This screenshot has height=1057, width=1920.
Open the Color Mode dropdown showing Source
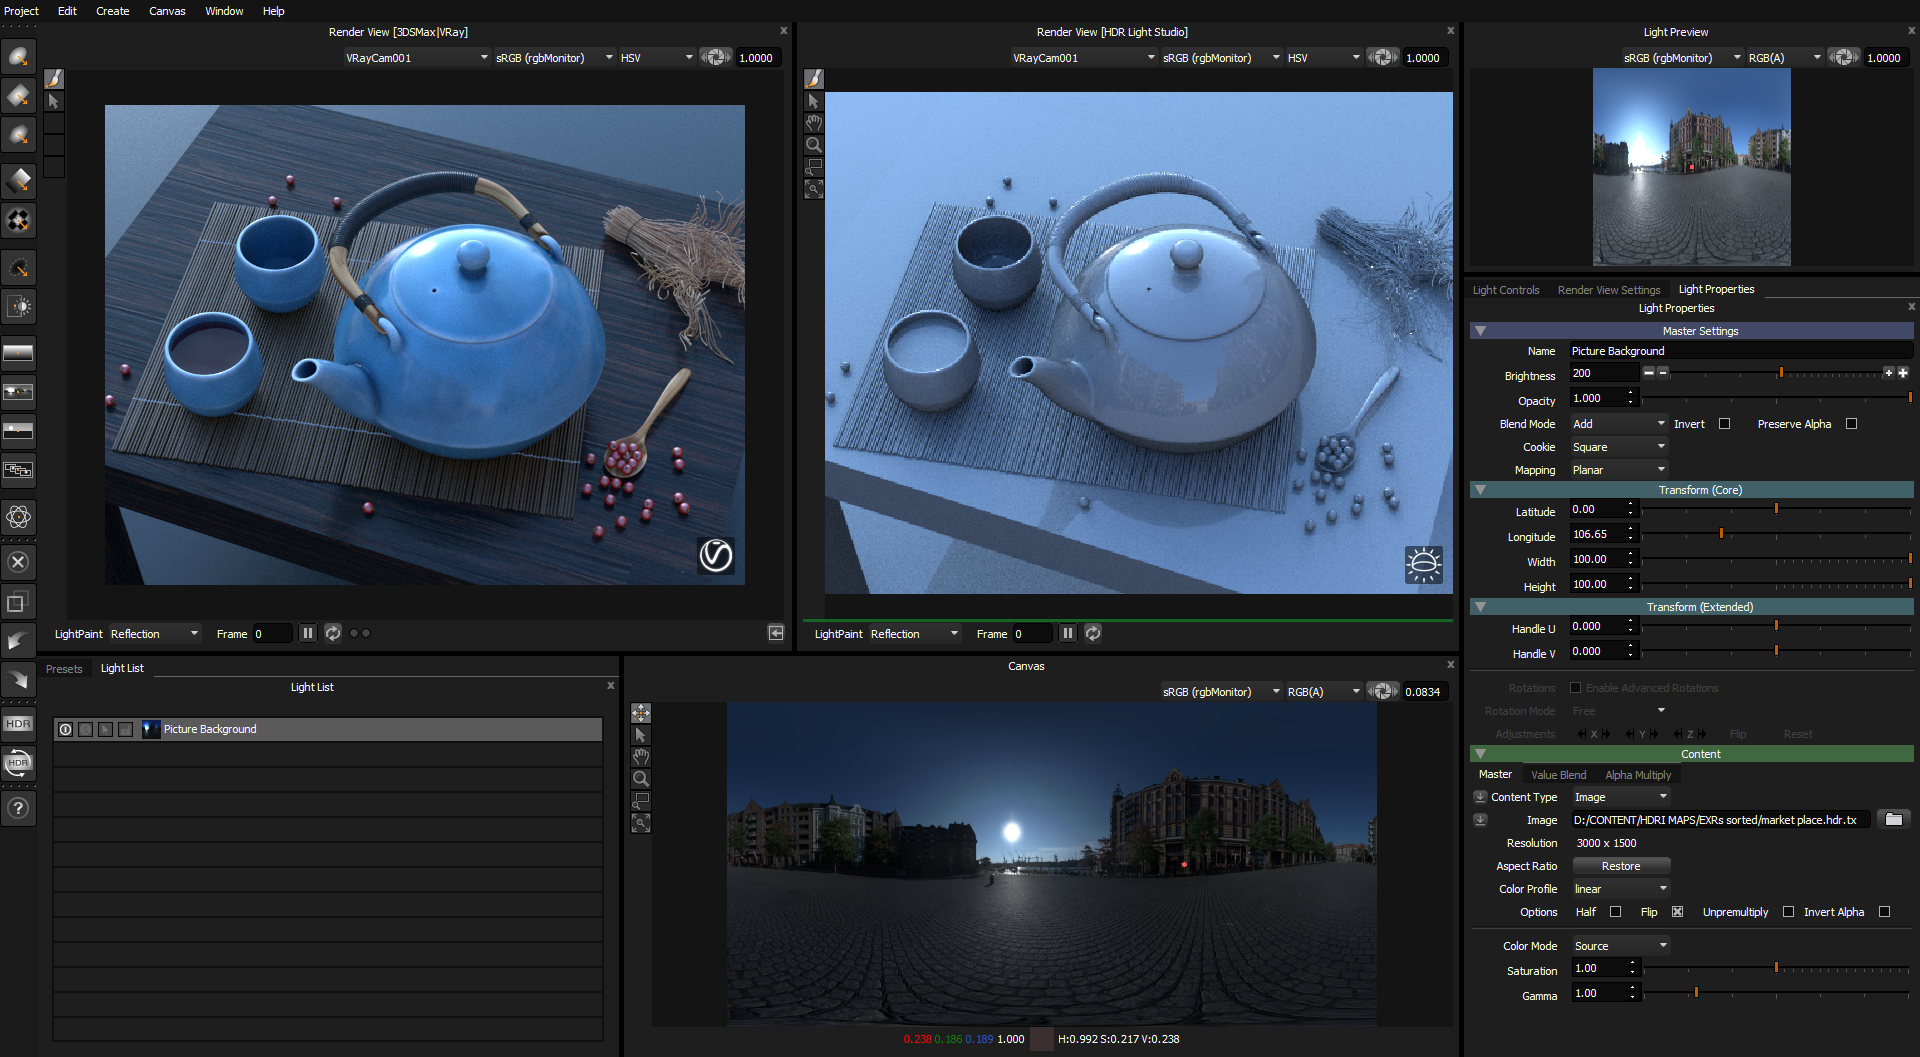pyautogui.click(x=1620, y=946)
